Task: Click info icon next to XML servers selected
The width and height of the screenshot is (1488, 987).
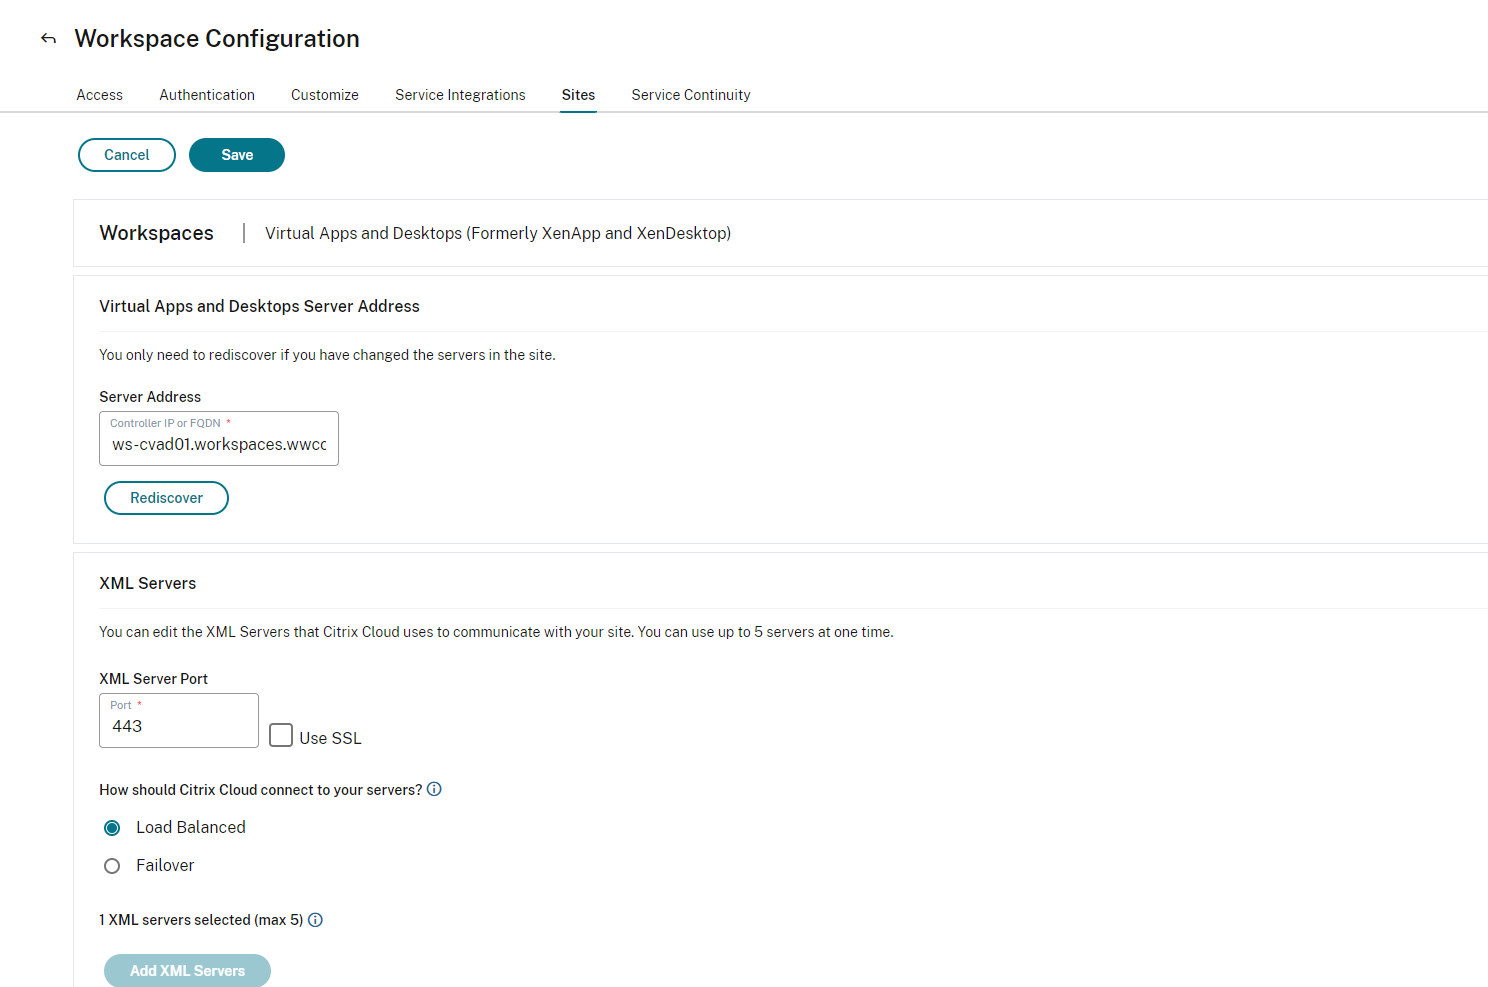Action: pos(315,920)
